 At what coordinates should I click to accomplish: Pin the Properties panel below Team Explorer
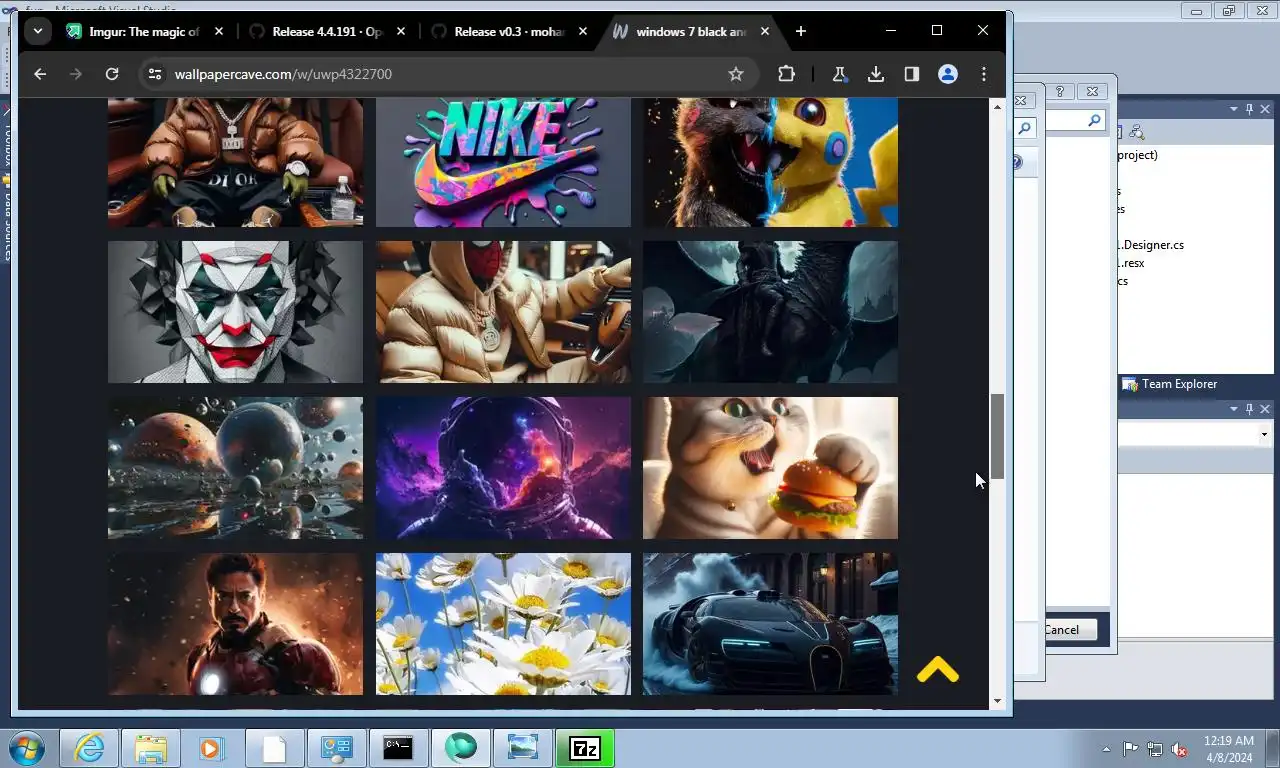[1250, 409]
